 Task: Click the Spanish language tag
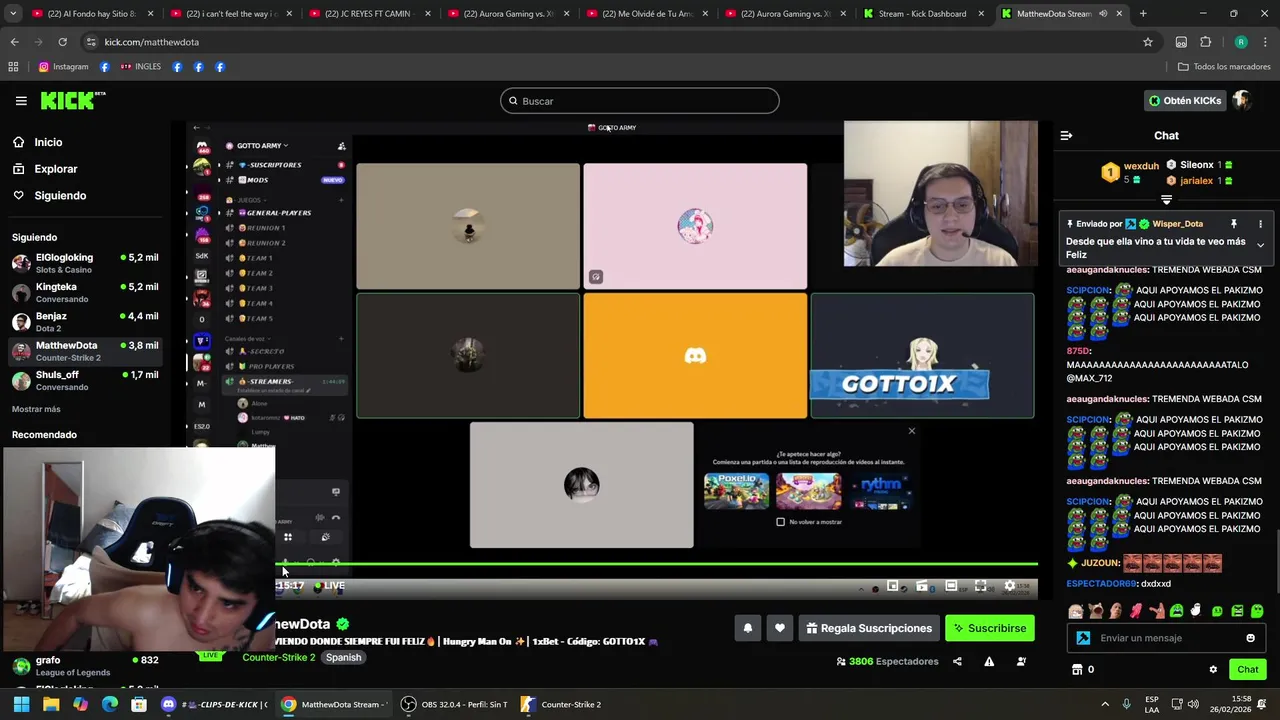(x=343, y=657)
